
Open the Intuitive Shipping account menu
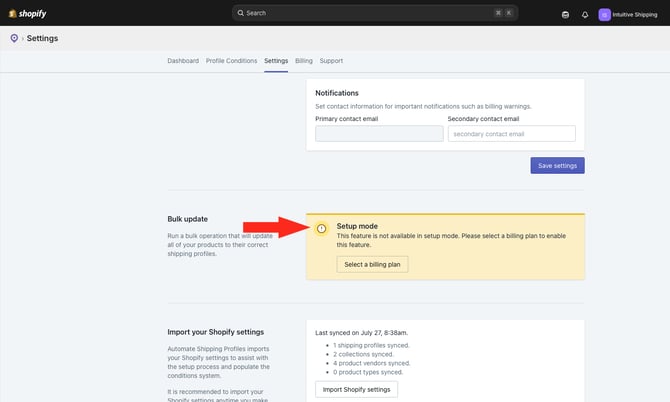(628, 15)
